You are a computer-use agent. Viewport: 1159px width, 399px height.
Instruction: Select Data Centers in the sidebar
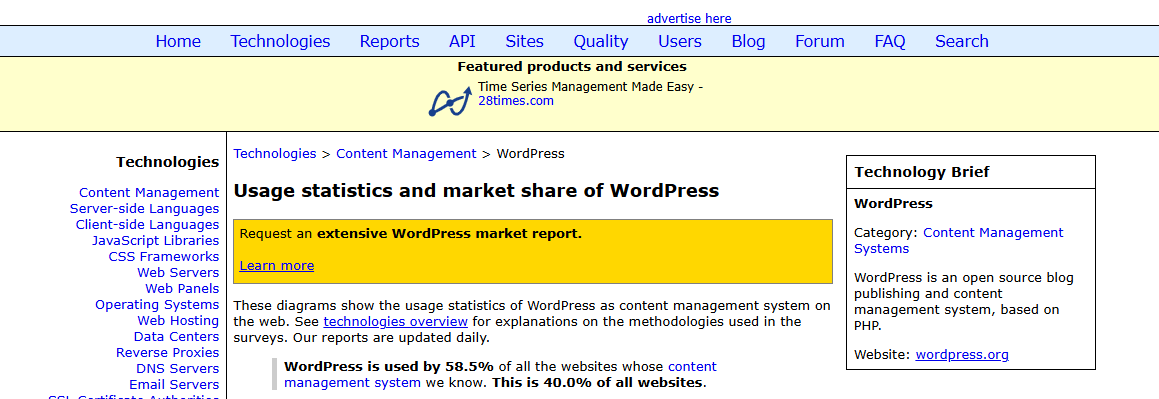(x=177, y=337)
